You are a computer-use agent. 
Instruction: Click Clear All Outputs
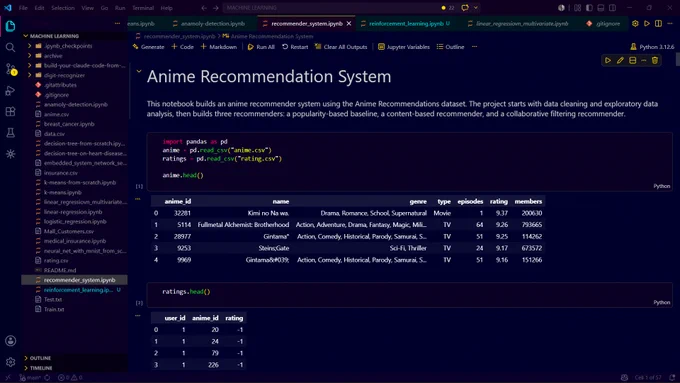(x=341, y=47)
